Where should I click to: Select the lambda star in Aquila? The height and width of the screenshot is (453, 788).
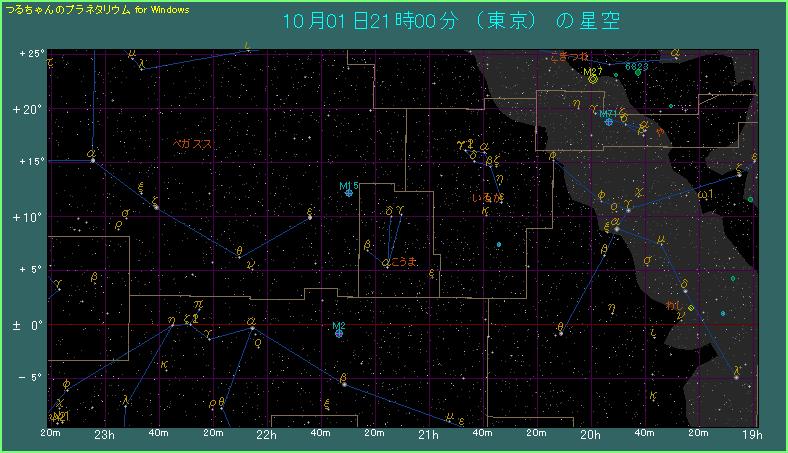click(x=737, y=377)
